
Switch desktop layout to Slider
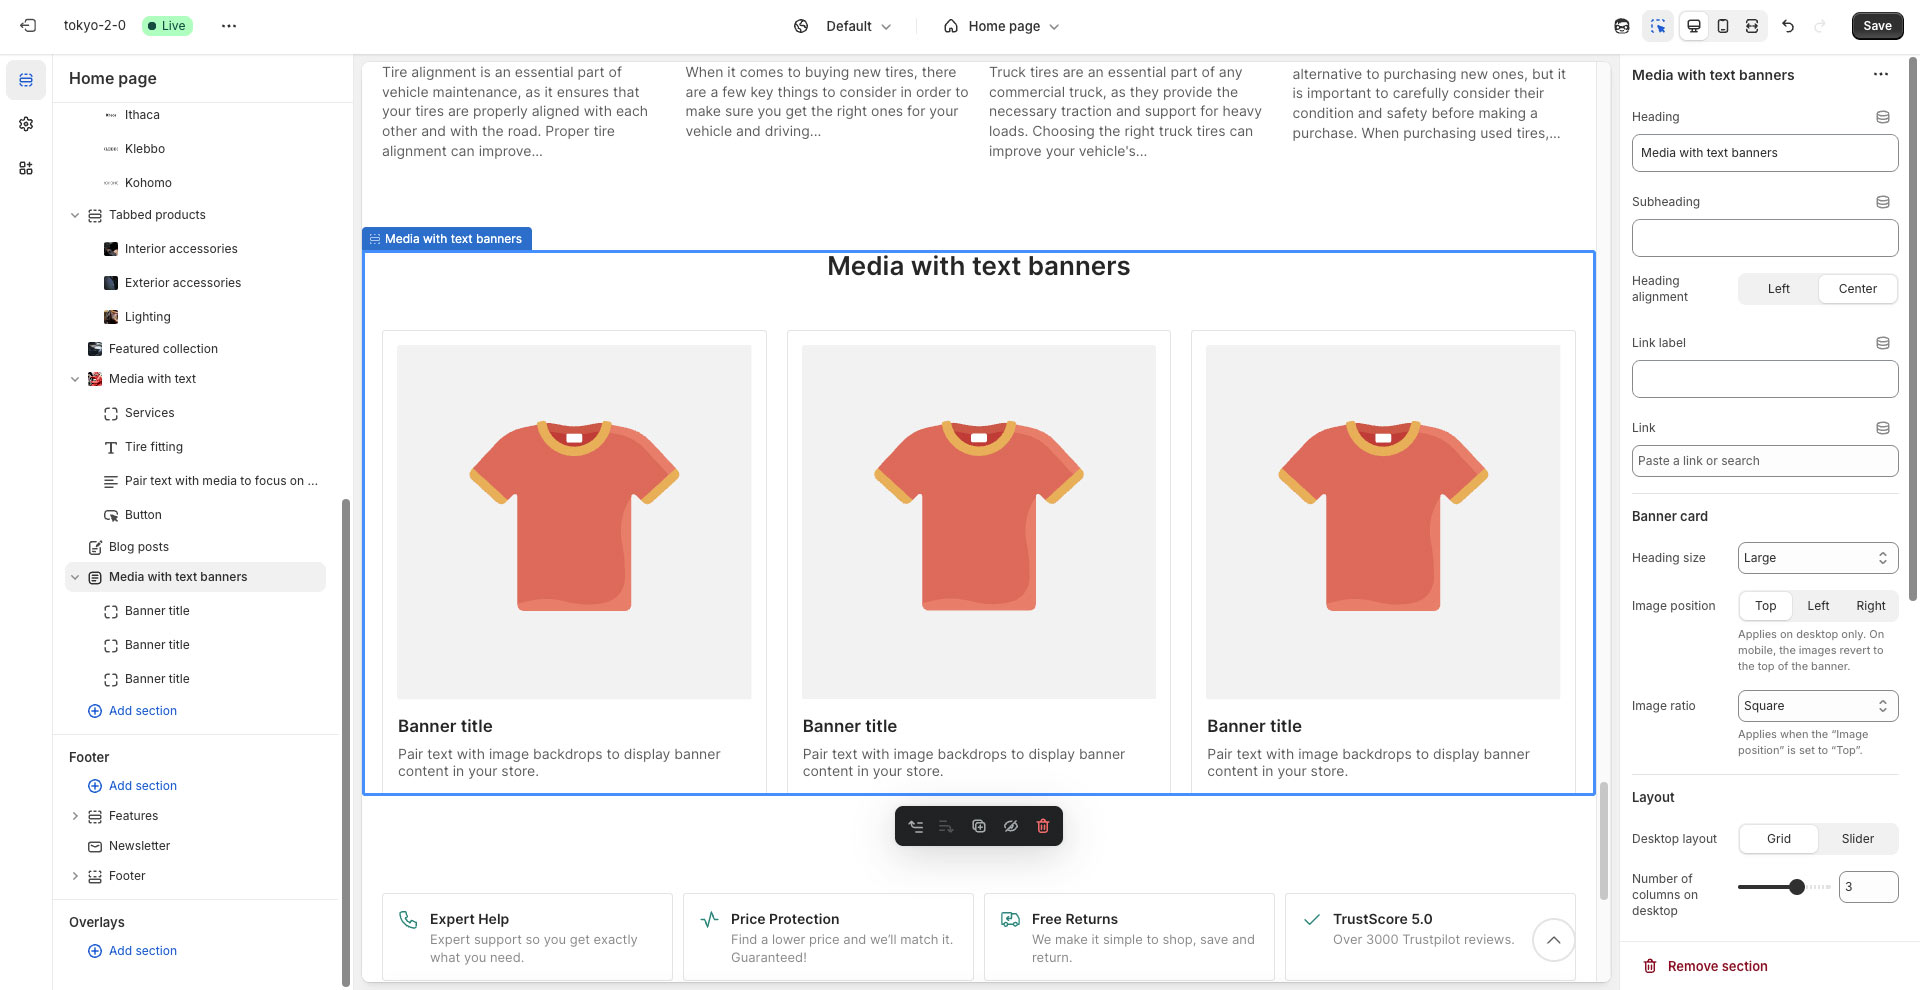(x=1857, y=839)
